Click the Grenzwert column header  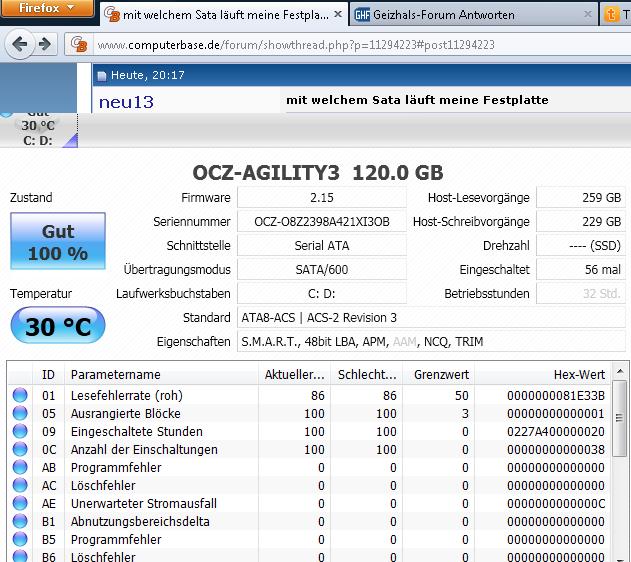pos(439,375)
